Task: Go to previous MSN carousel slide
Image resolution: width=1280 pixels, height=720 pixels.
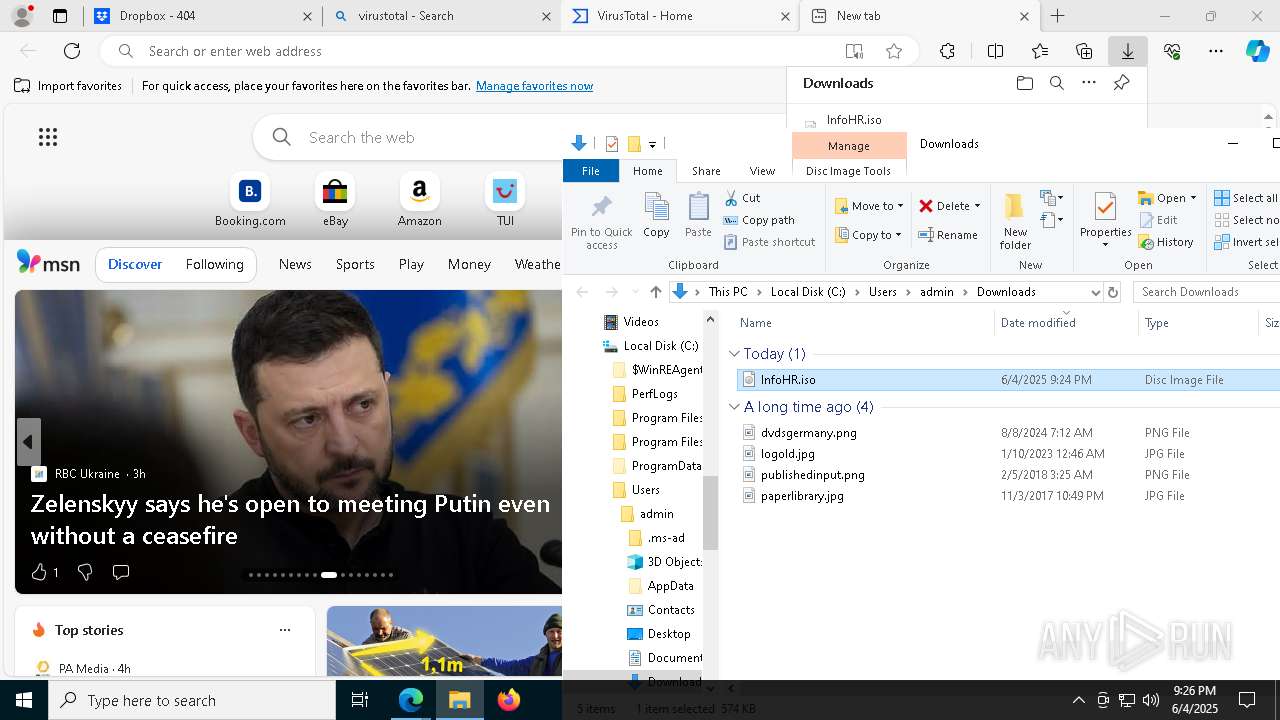Action: (28, 442)
